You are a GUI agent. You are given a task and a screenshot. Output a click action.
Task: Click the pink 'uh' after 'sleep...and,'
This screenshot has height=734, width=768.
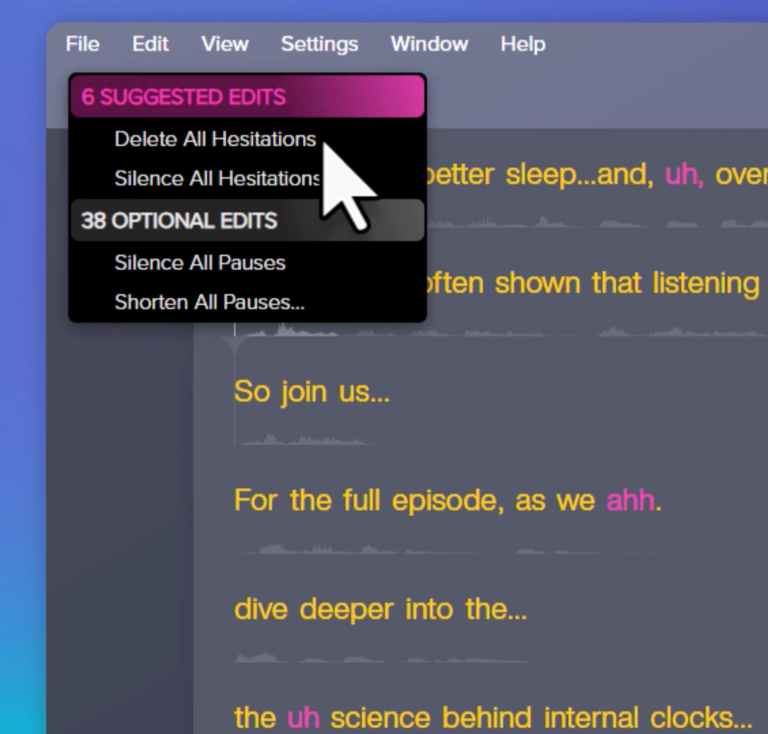point(684,174)
